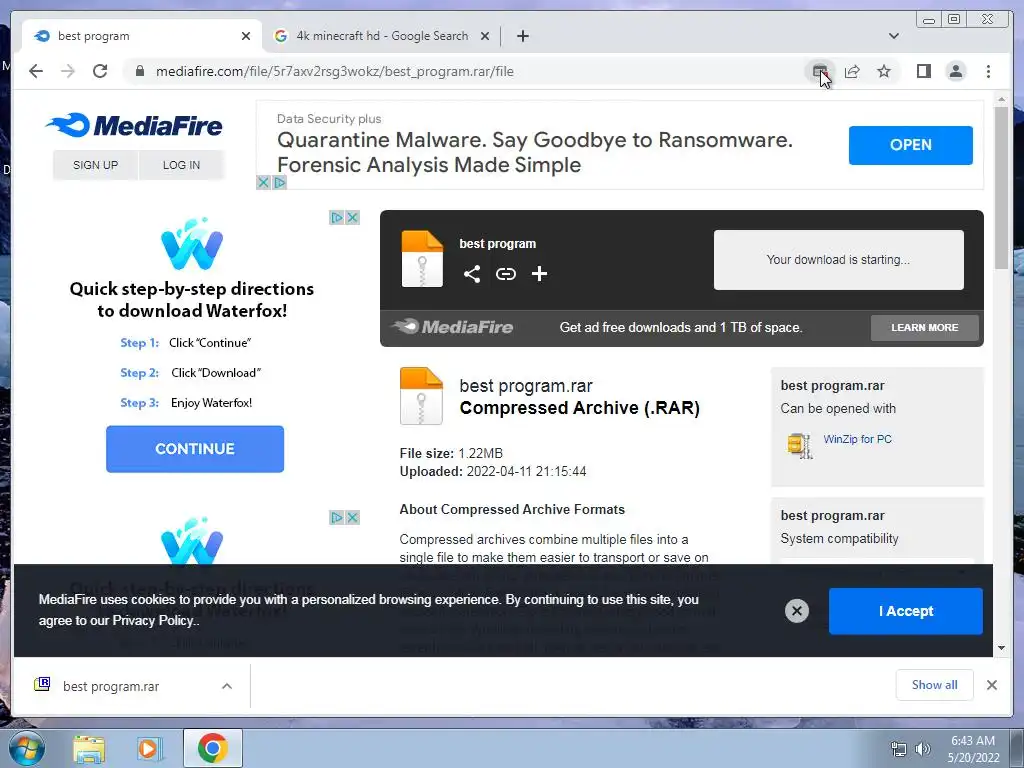This screenshot has height=768, width=1024.
Task: Click Show all downloads
Action: [x=935, y=685]
